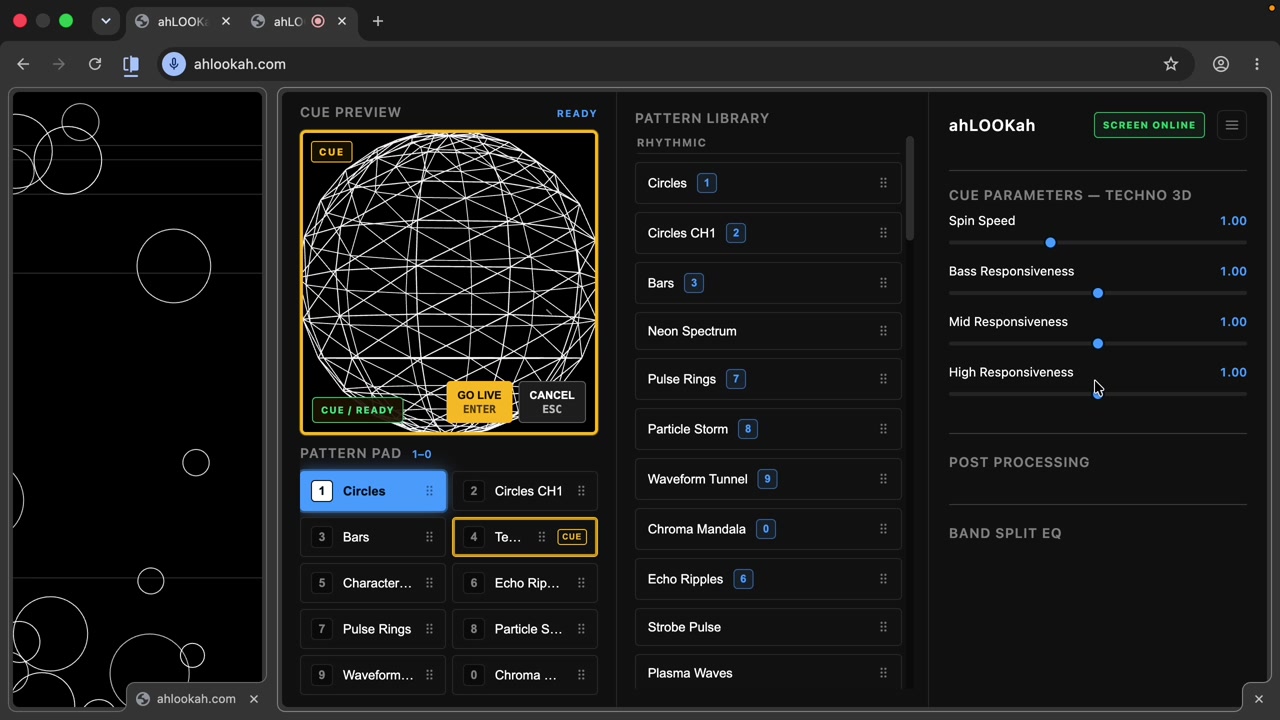Switch to the first ahLOOKah browser tab
The image size is (1280, 720).
182,21
